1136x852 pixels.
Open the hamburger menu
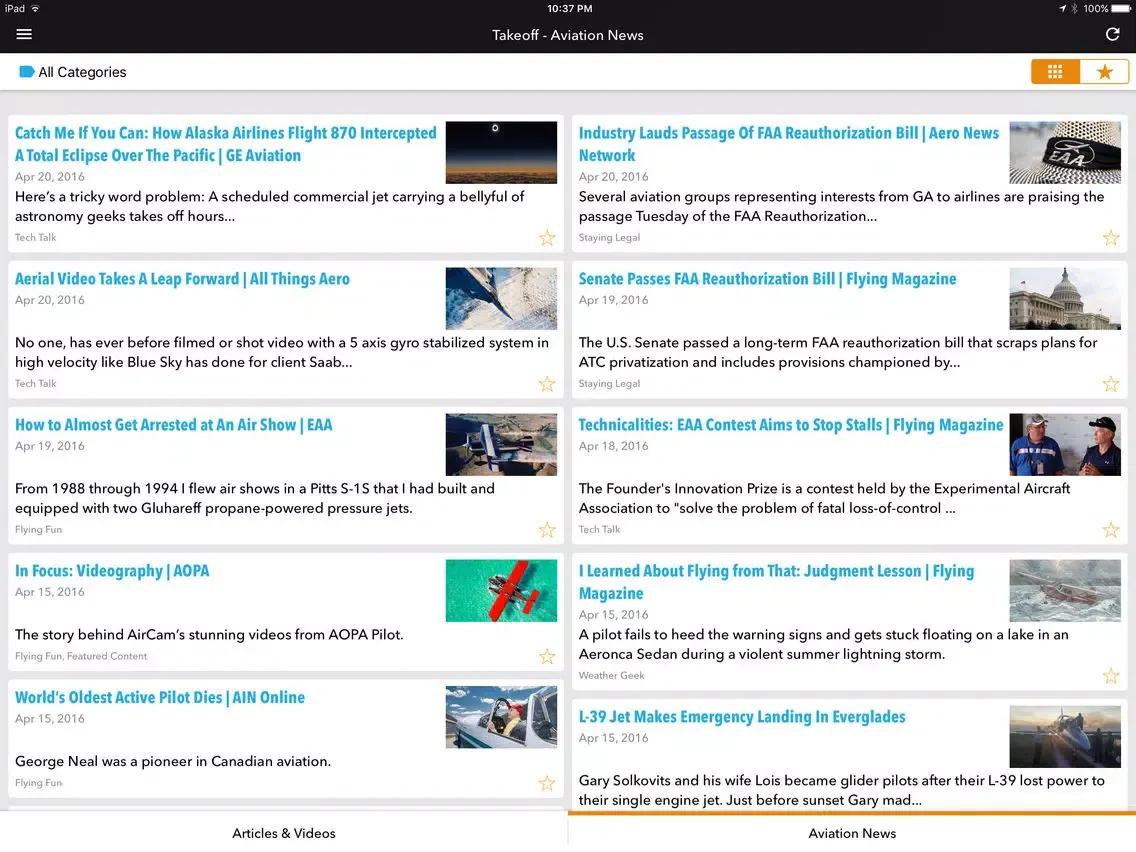pyautogui.click(x=24, y=34)
